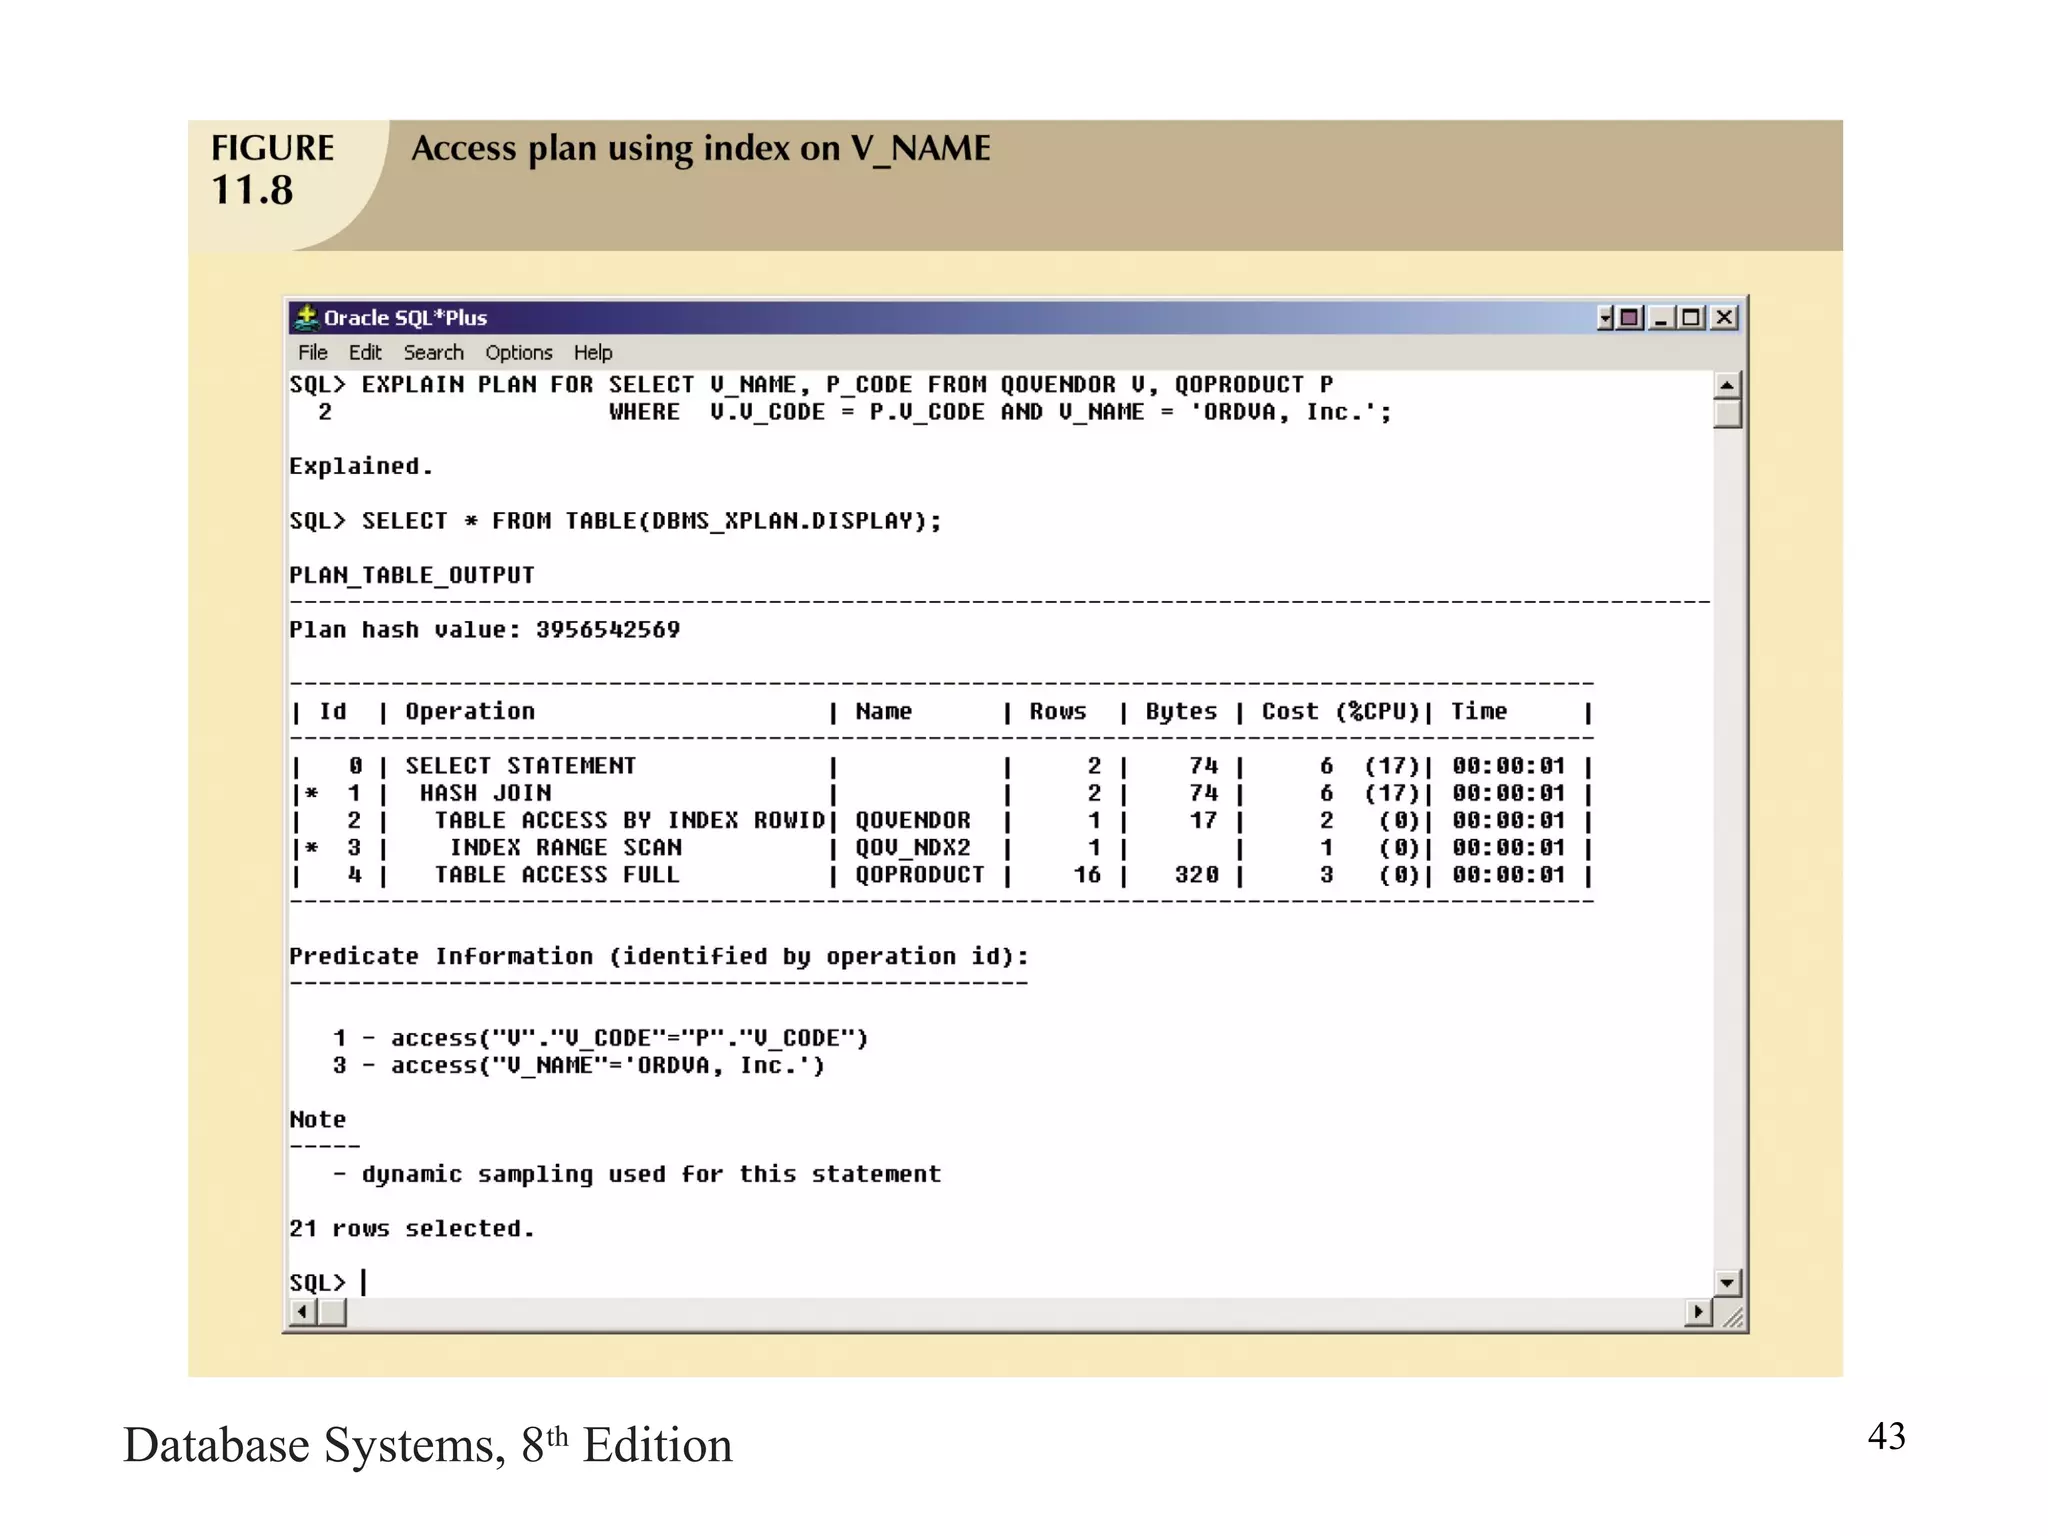The image size is (2048, 1536).
Task: Close the Oracle SQL*Plus window
Action: 1724,318
